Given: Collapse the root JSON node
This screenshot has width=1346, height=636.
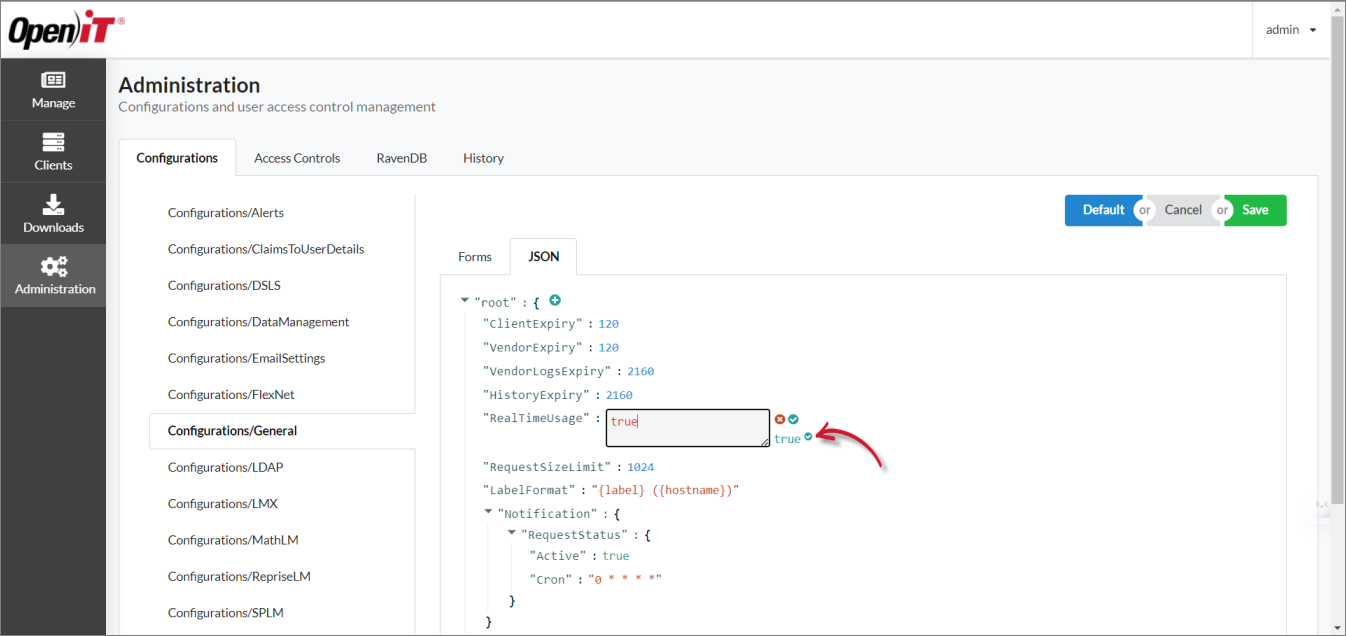Looking at the screenshot, I should pos(464,299).
